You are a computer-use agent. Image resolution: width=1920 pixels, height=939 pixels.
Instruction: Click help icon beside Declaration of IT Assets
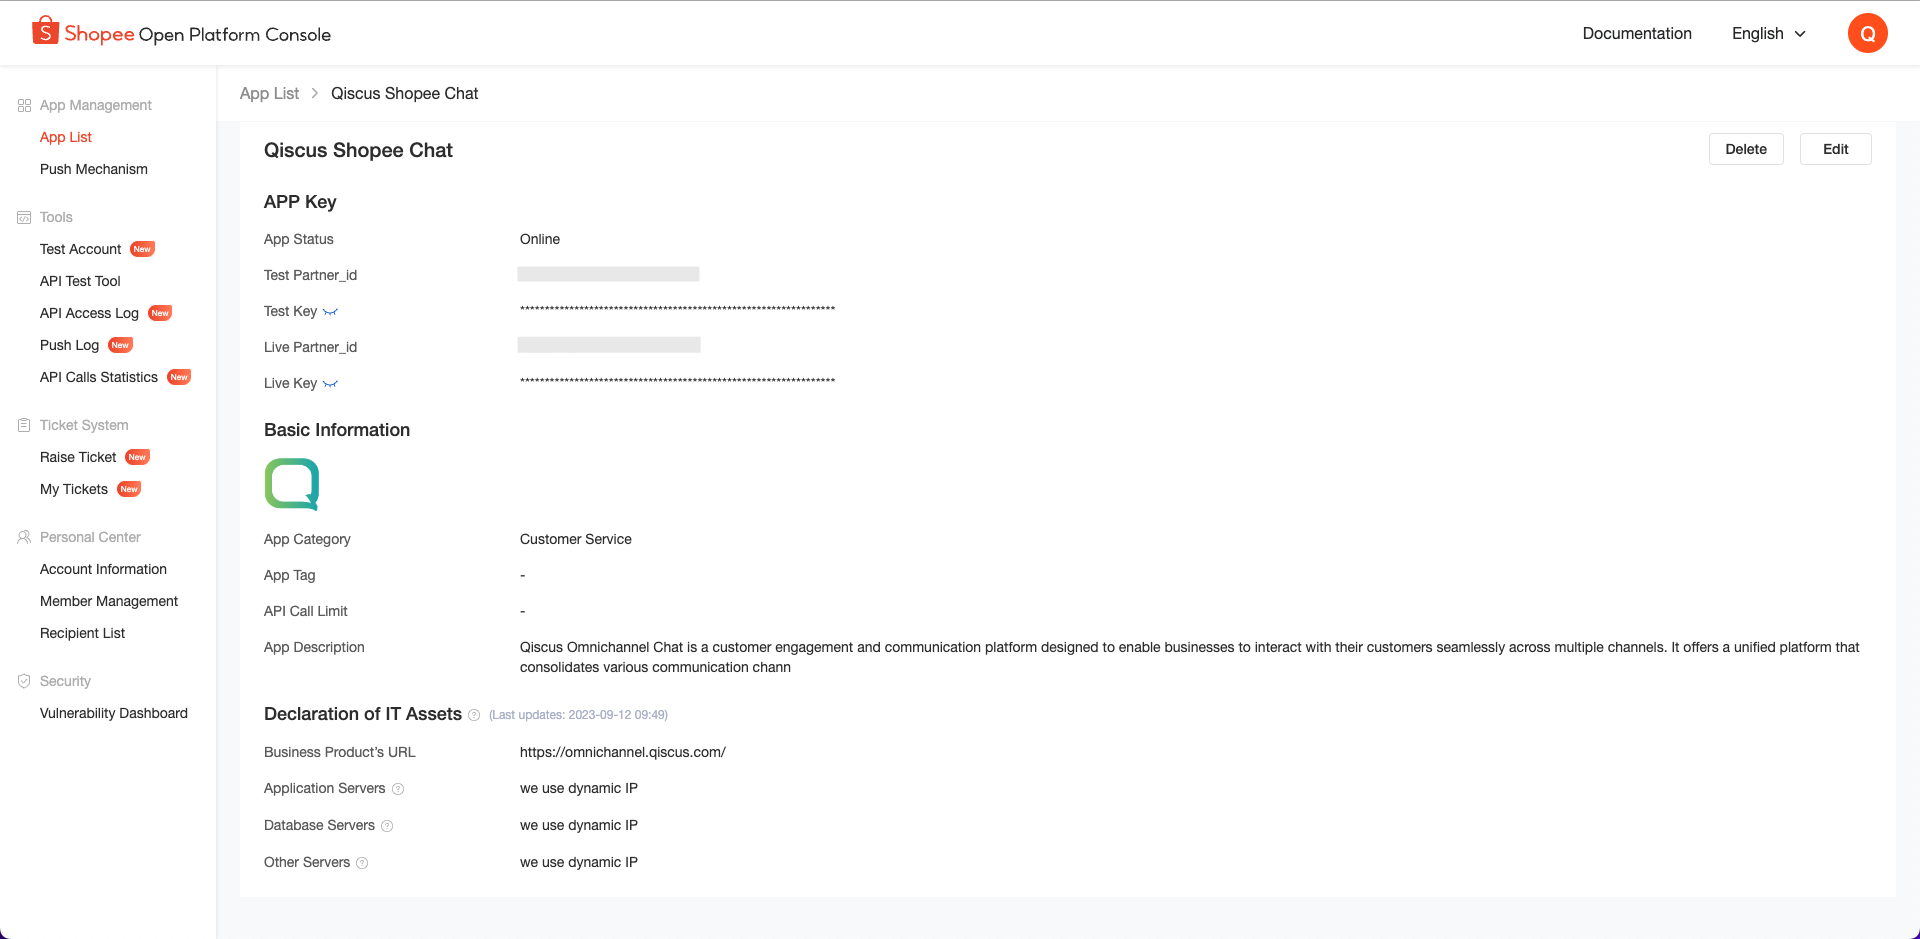(x=474, y=715)
